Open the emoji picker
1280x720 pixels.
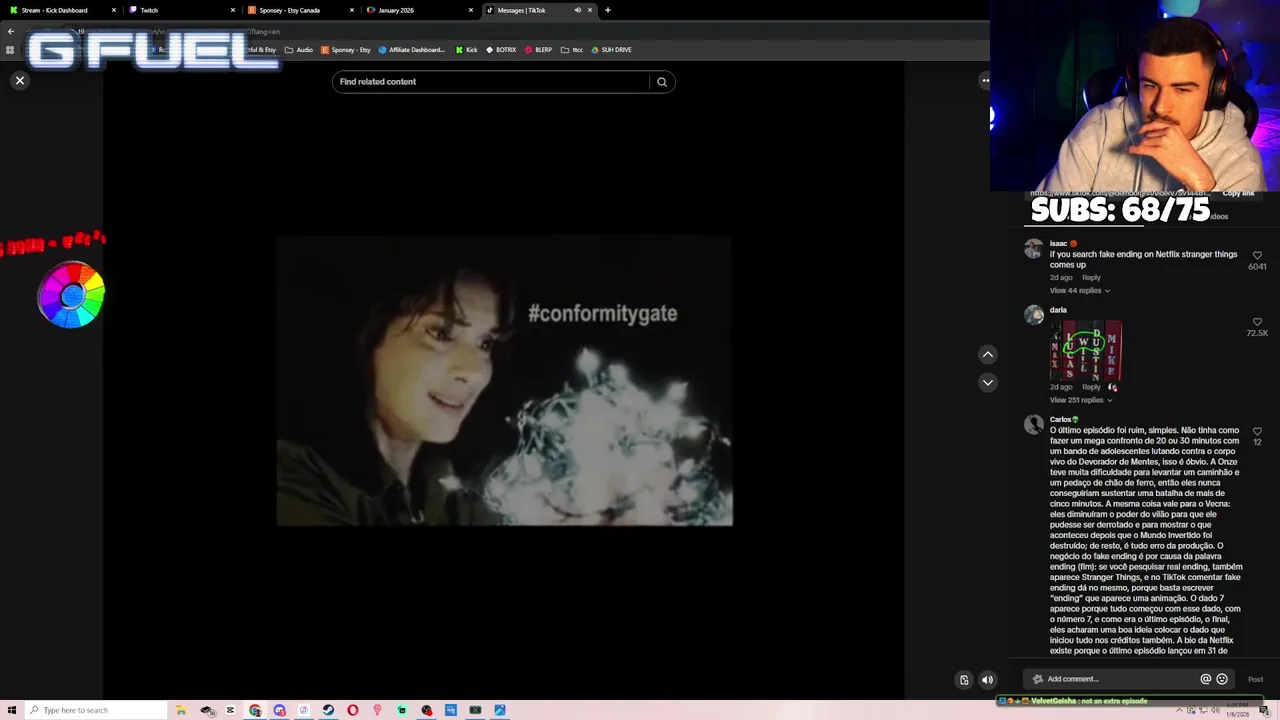[x=1222, y=679]
